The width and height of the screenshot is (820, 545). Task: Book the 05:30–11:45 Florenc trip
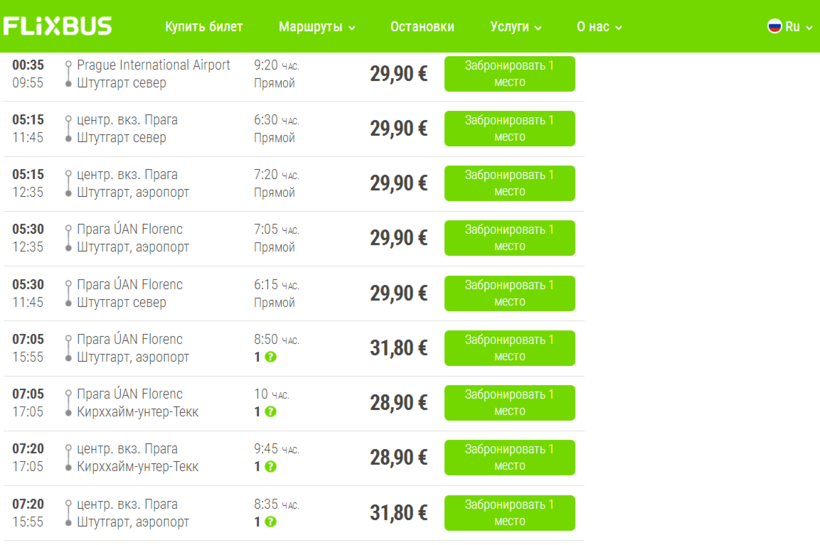pyautogui.click(x=509, y=294)
